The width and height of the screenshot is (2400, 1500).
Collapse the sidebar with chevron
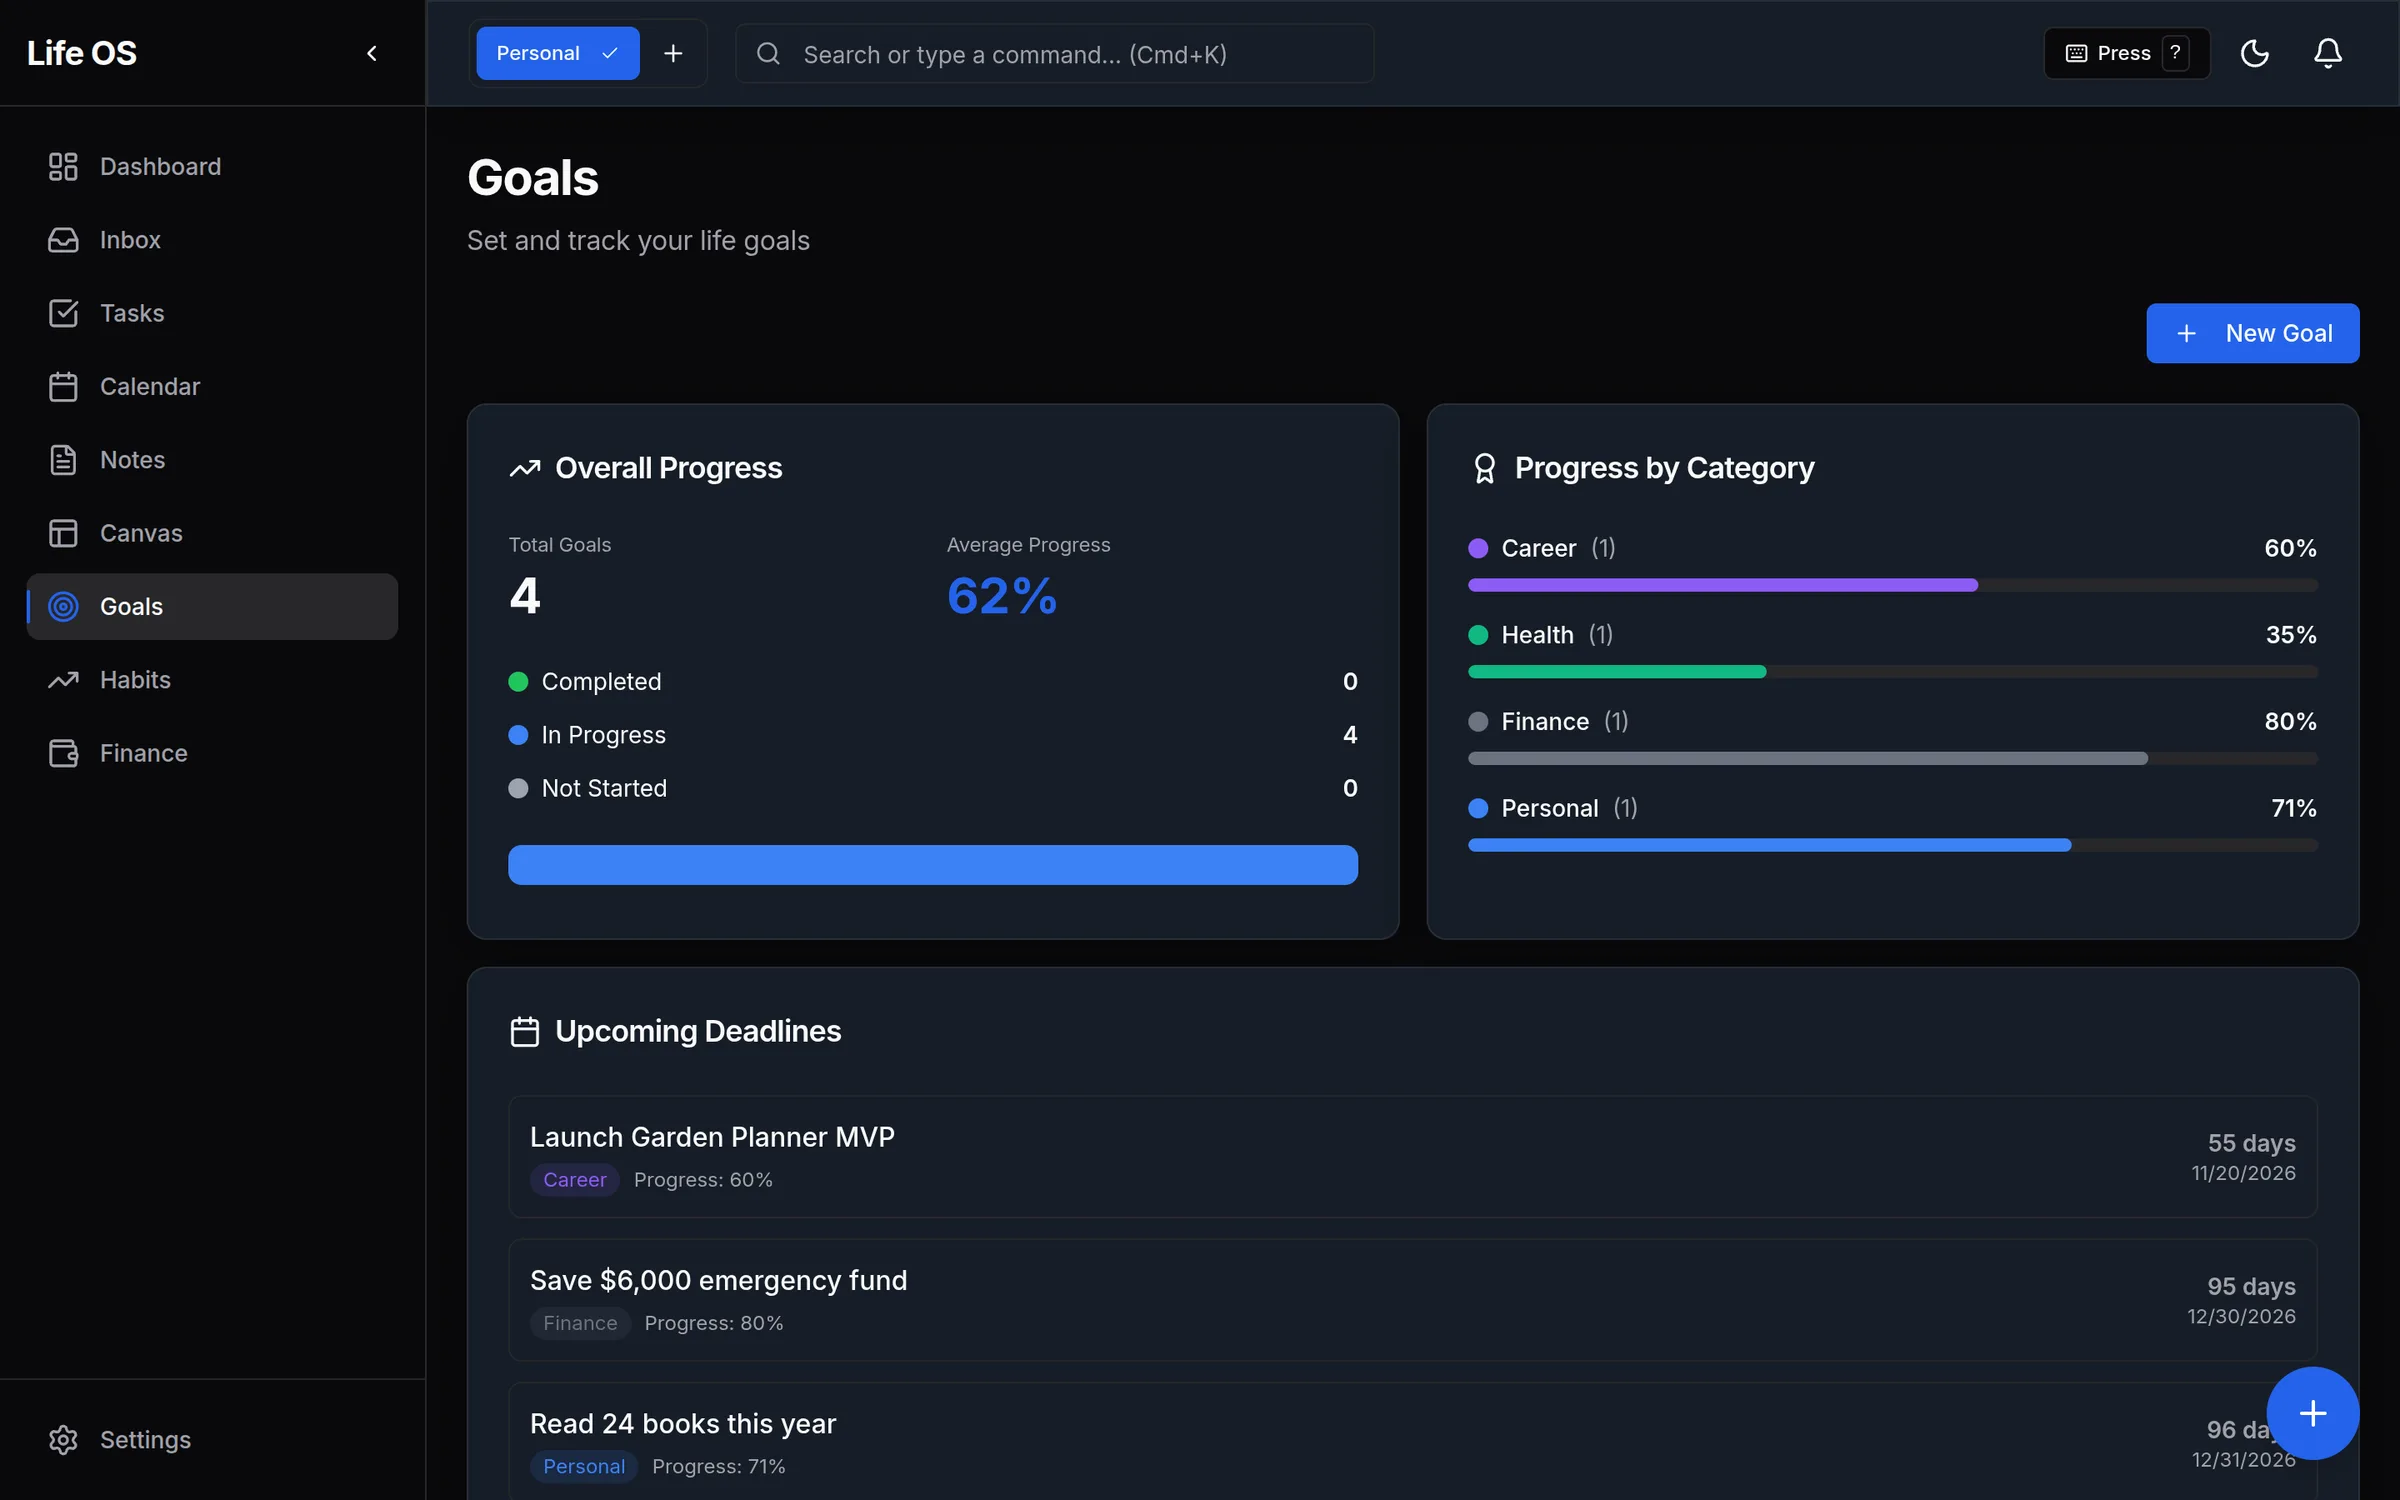tap(372, 53)
